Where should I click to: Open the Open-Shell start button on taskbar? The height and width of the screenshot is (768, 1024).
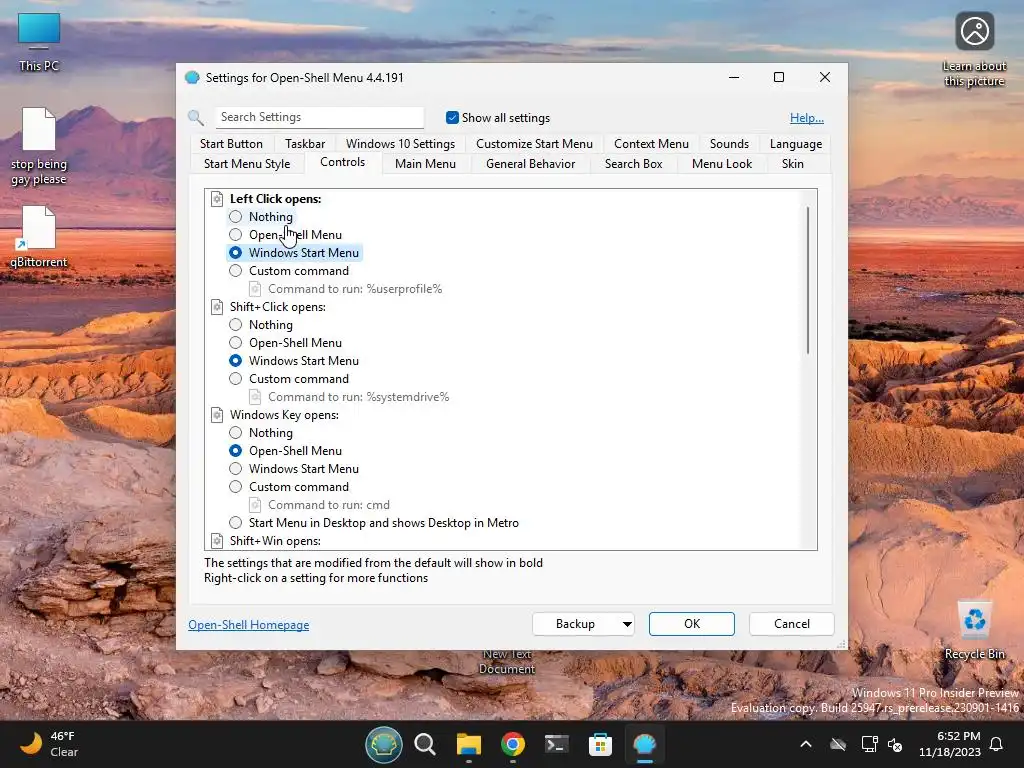[x=383, y=744]
